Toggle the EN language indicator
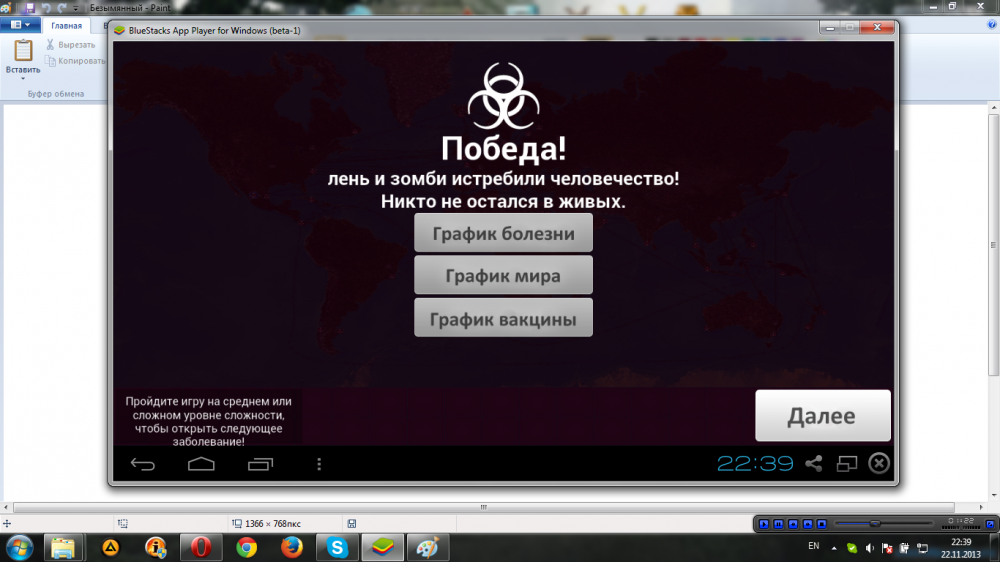The height and width of the screenshot is (562, 1000). tap(814, 546)
